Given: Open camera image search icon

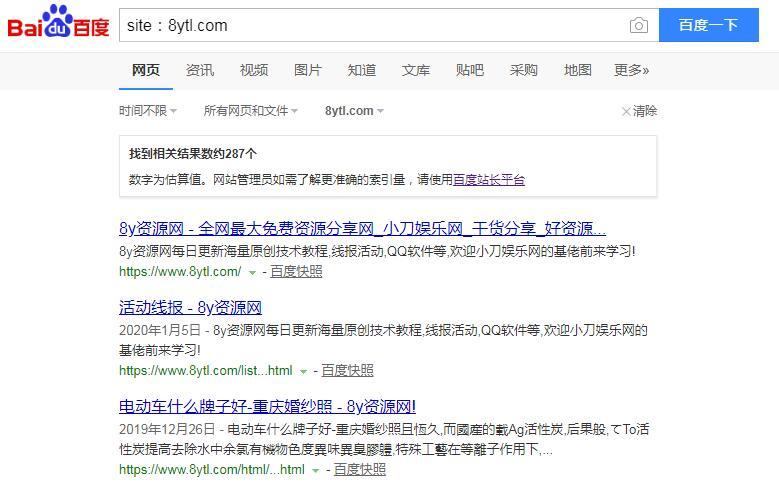Looking at the screenshot, I should click(x=638, y=25).
